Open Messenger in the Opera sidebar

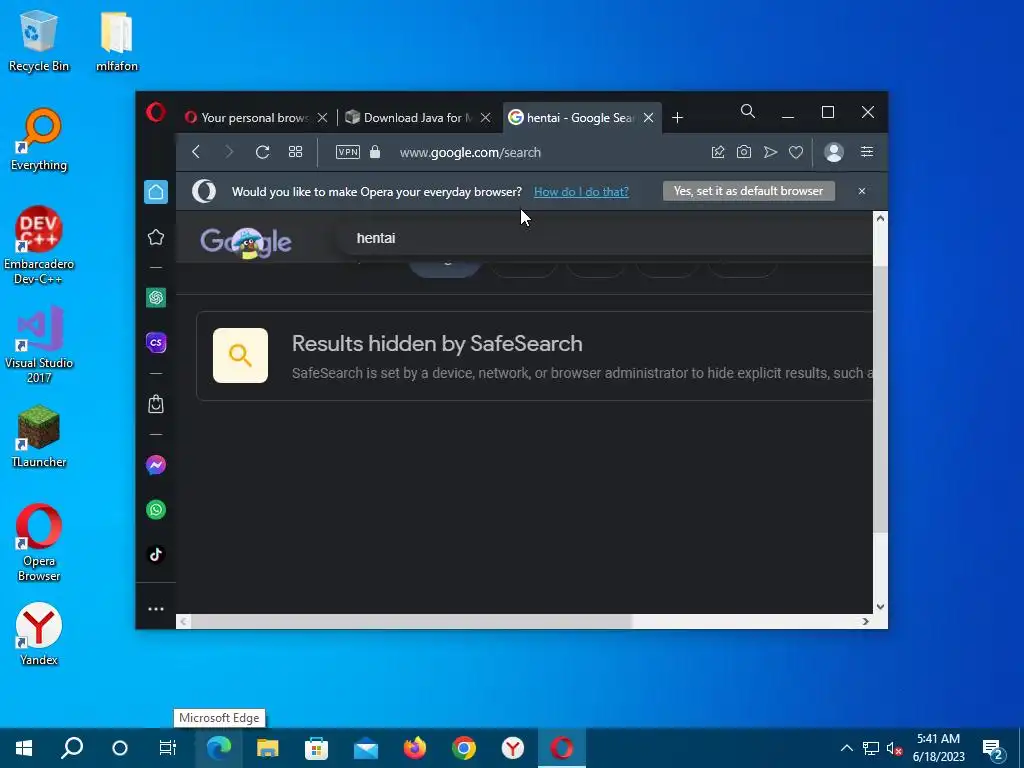(156, 465)
